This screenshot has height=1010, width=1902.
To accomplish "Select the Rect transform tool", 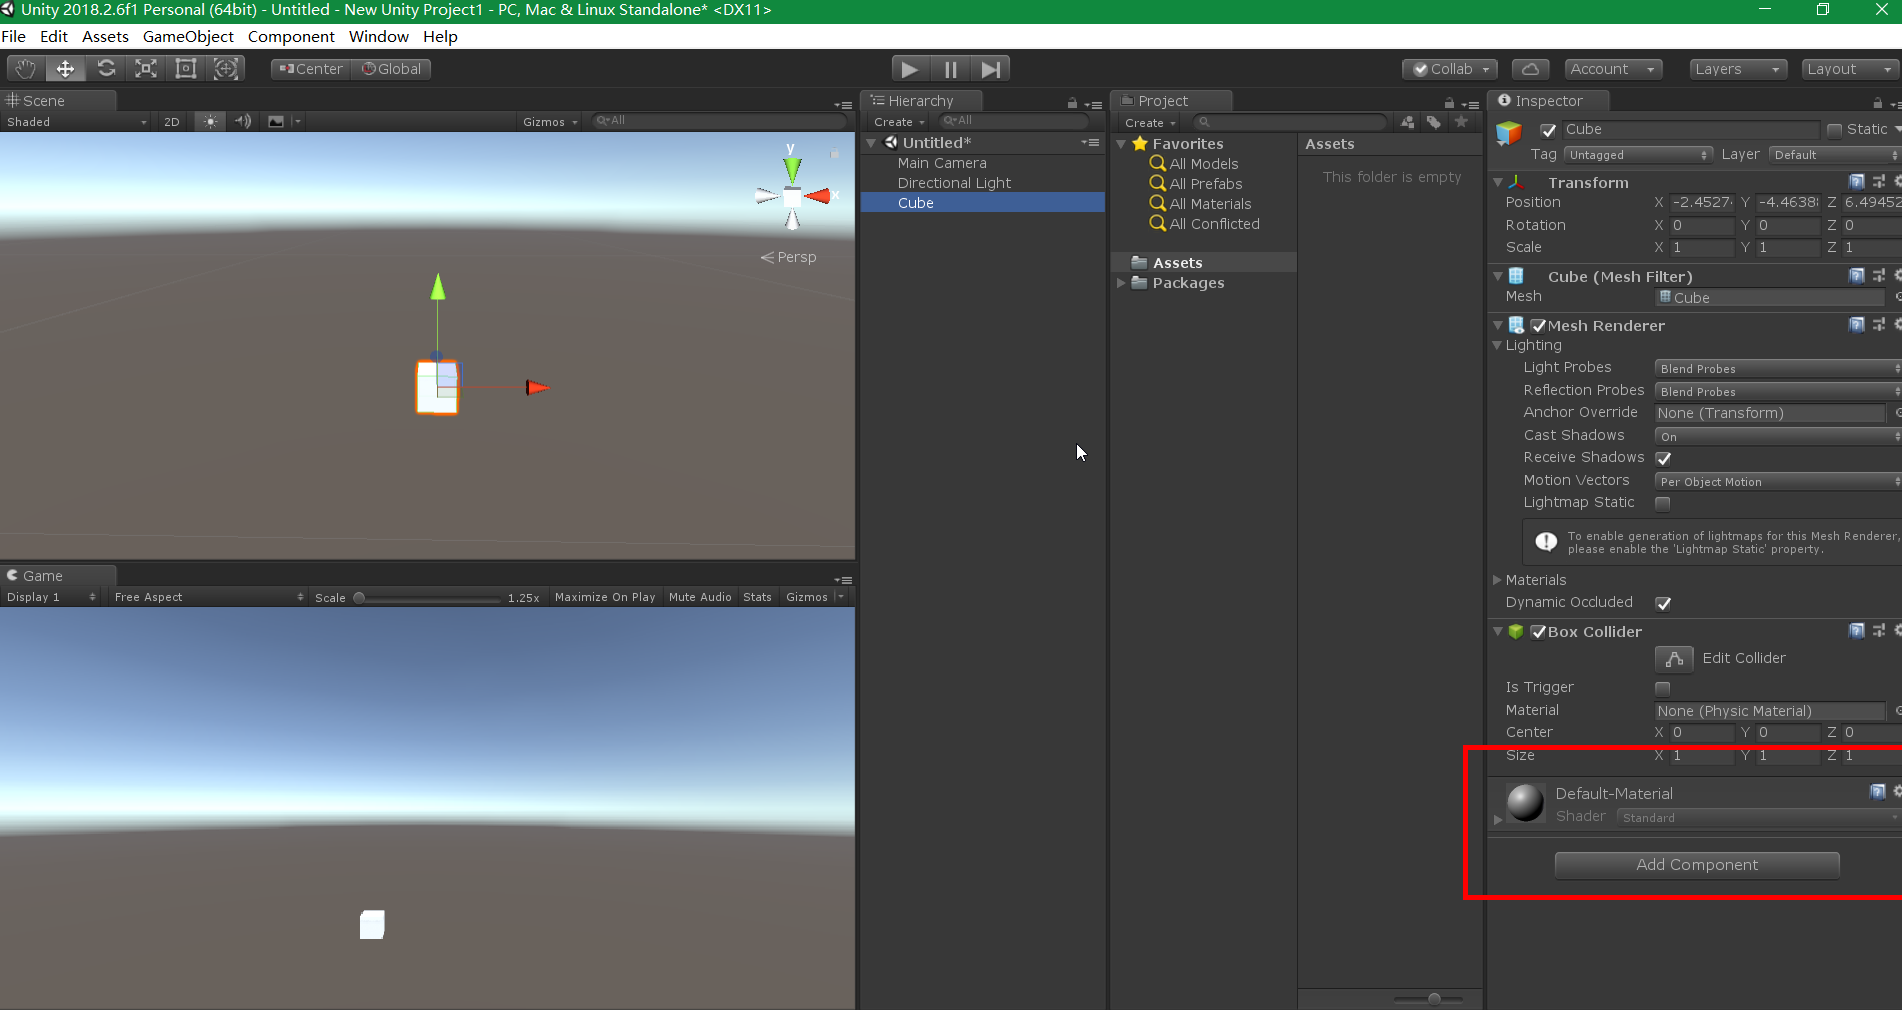I will (185, 68).
